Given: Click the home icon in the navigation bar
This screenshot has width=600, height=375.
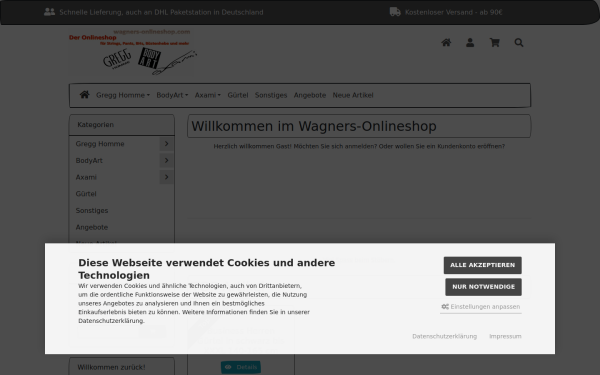Looking at the screenshot, I should 84,95.
